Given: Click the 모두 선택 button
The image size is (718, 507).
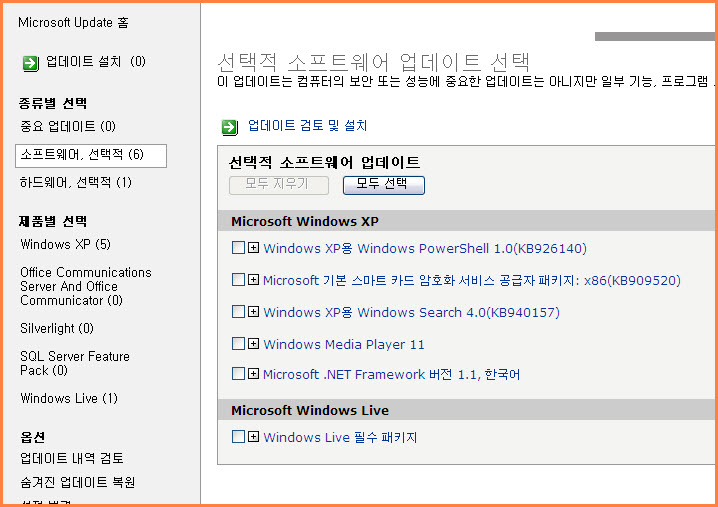Looking at the screenshot, I should (384, 185).
